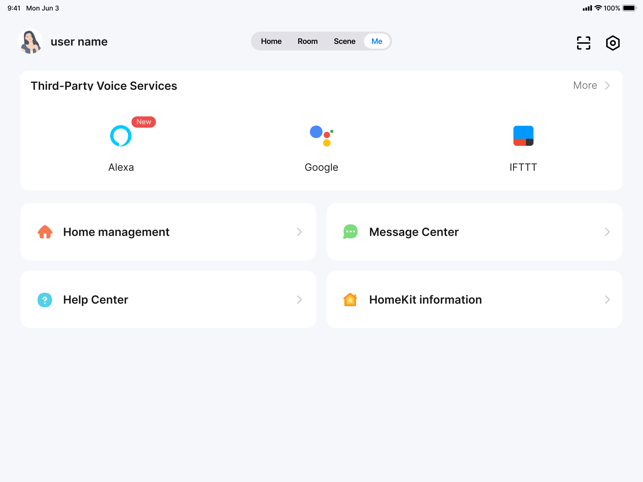
Task: Expand Message Center via its chevron
Action: point(607,232)
